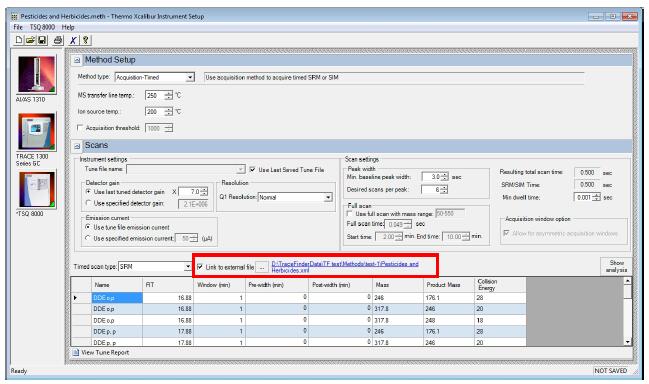Uncheck Use Last Saved Tune File

tap(252, 170)
